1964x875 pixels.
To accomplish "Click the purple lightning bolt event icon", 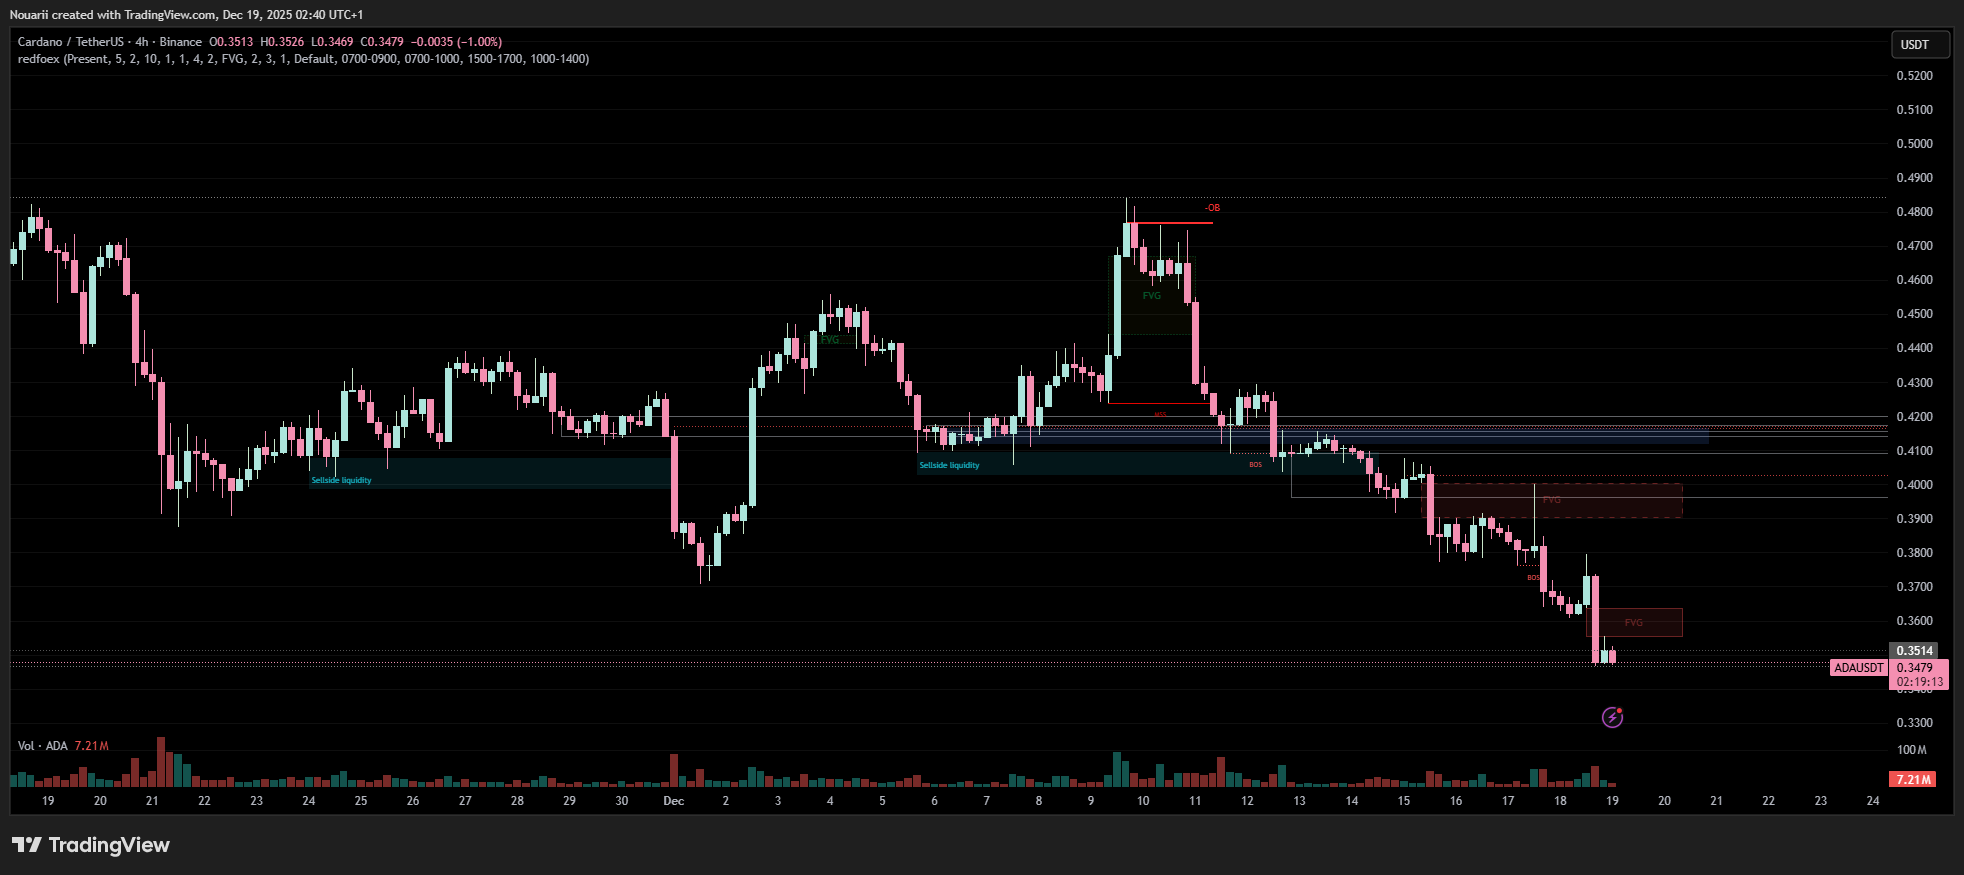I will pyautogui.click(x=1612, y=717).
